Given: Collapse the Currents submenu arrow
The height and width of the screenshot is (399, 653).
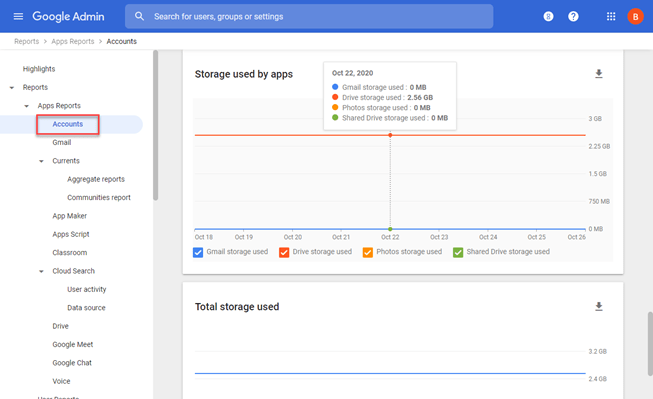Looking at the screenshot, I should tap(41, 161).
